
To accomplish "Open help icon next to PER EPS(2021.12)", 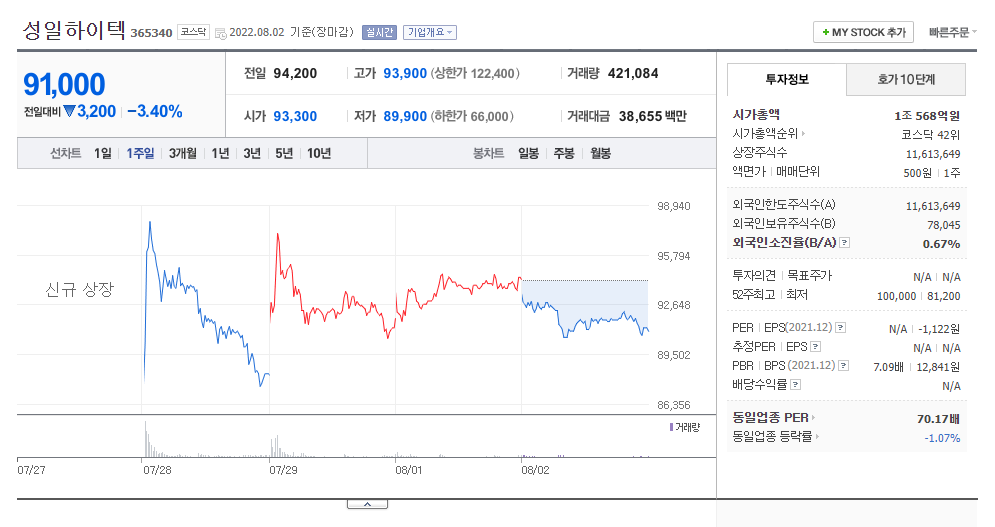I will [840, 328].
